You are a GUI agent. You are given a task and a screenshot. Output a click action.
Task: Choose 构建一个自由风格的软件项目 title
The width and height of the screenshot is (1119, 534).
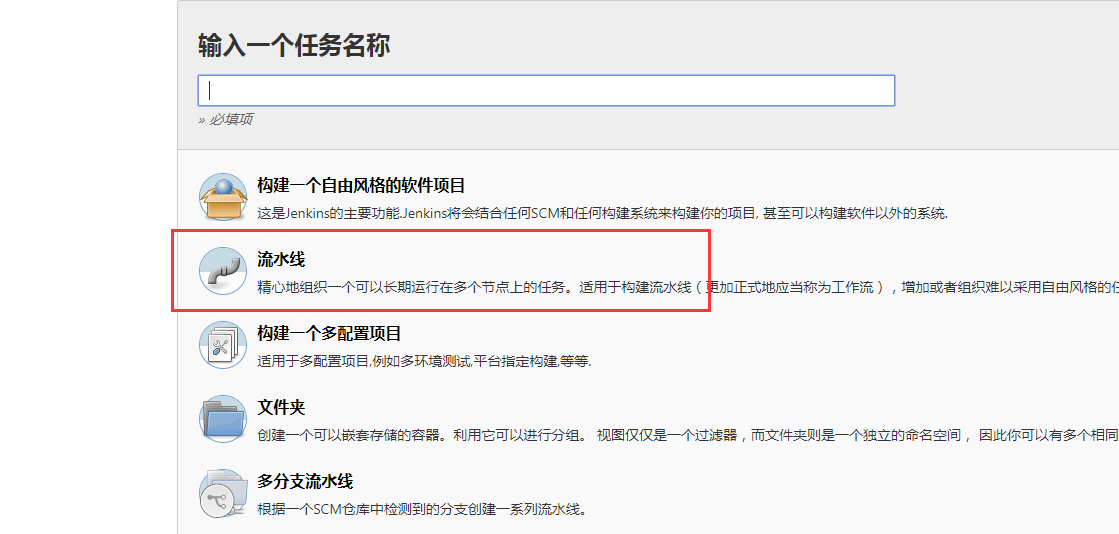tap(361, 186)
